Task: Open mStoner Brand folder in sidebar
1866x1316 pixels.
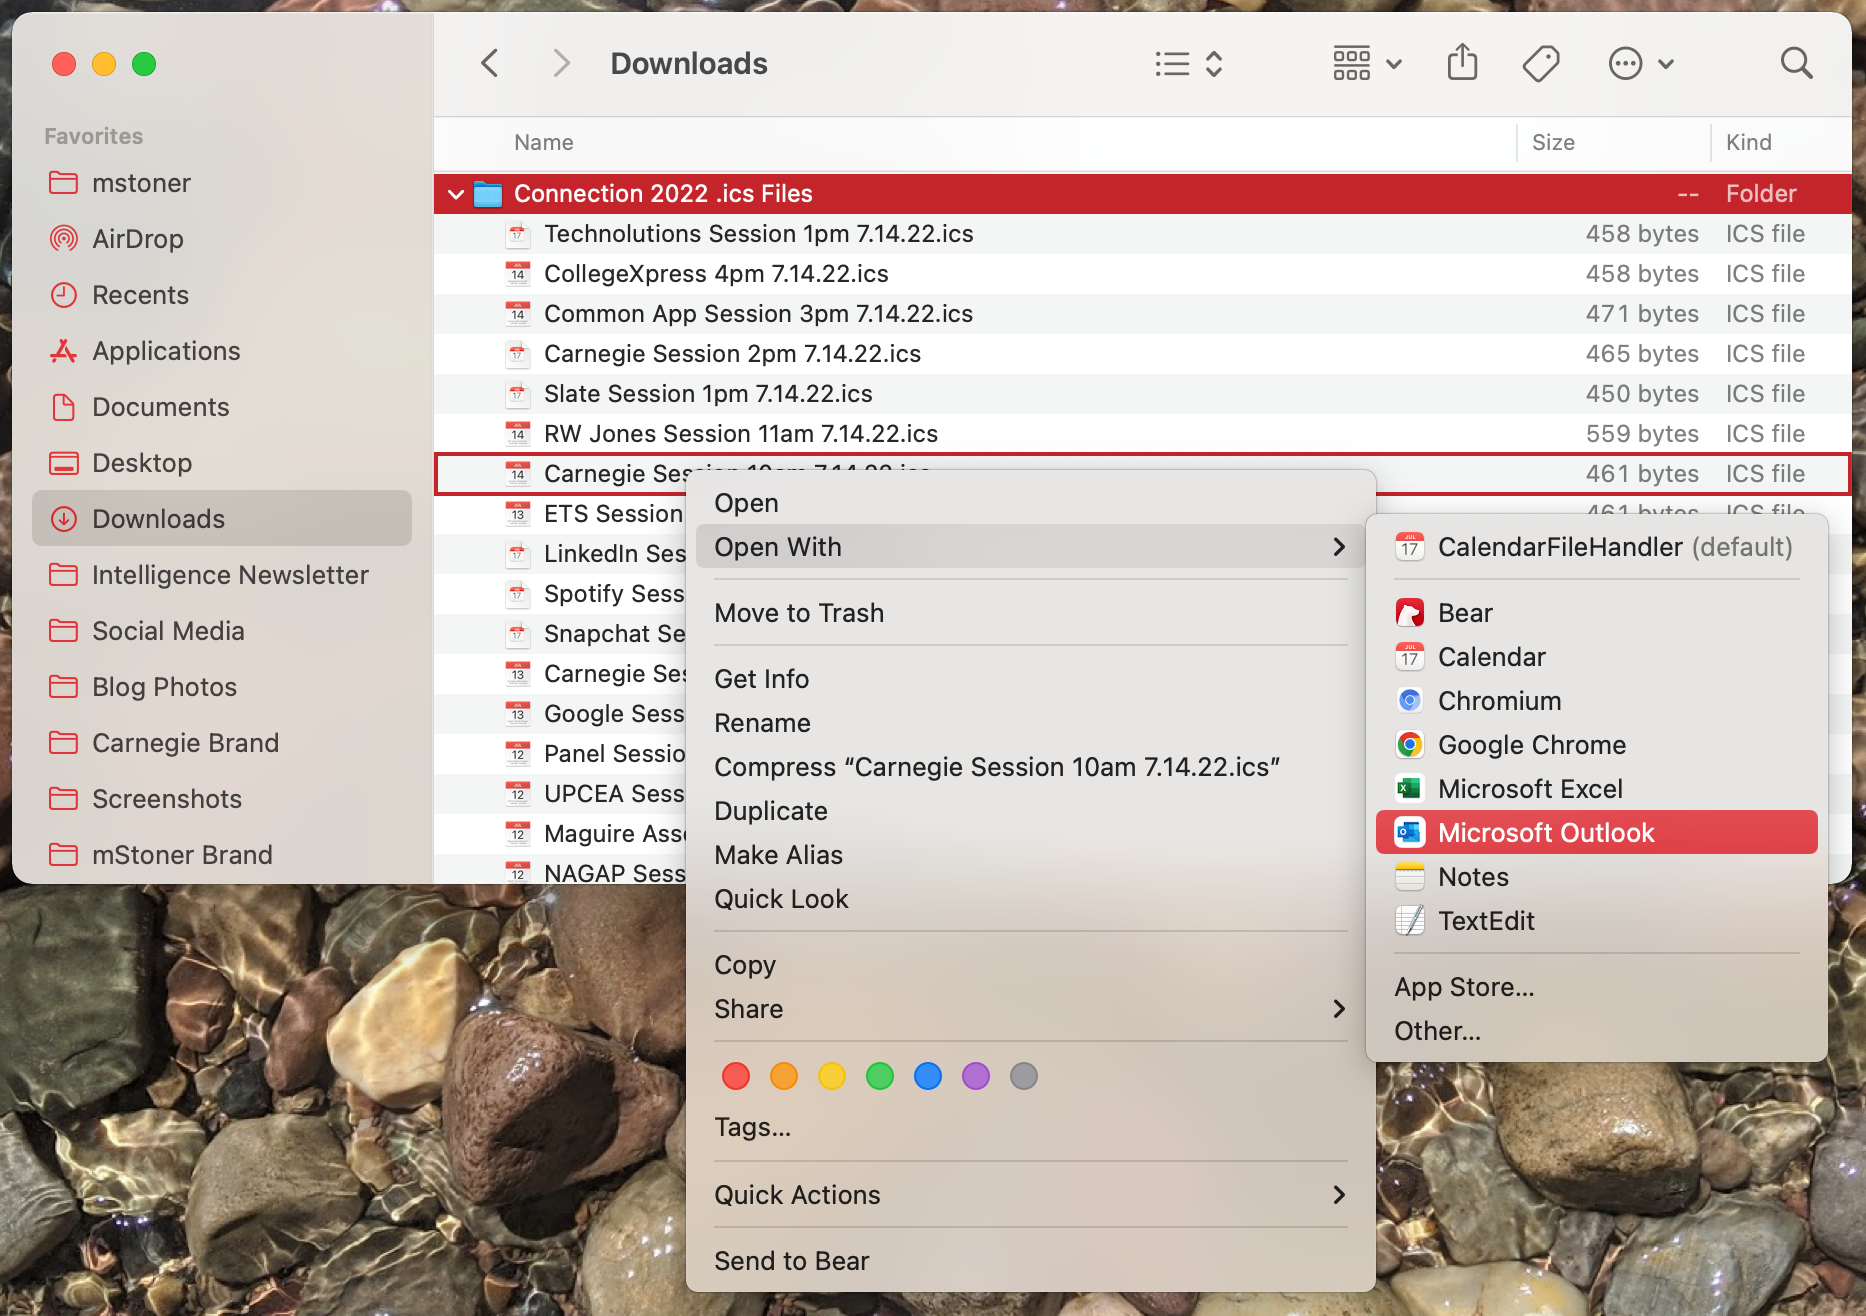Action: [x=222, y=855]
